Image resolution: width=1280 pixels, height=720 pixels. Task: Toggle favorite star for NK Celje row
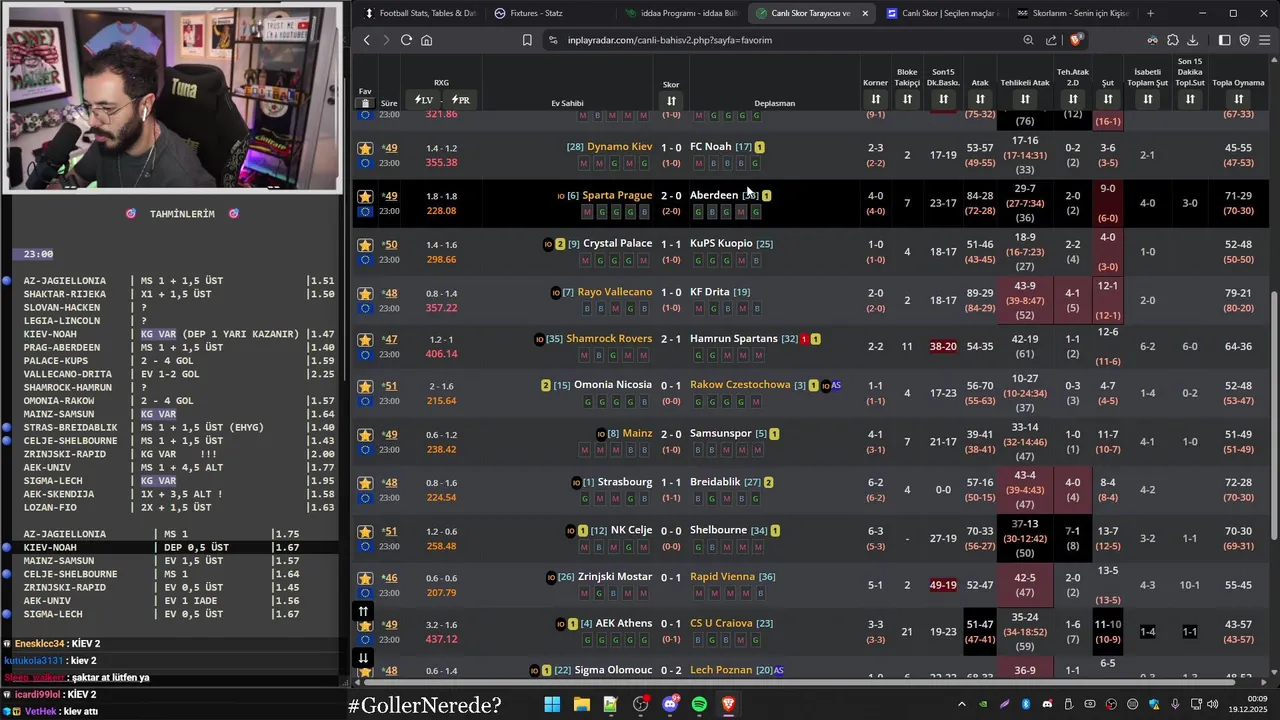pos(365,532)
